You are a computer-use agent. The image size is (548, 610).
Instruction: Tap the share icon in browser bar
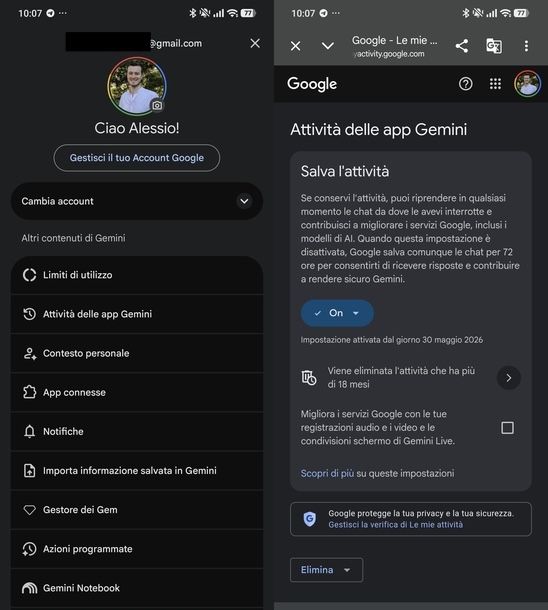pyautogui.click(x=462, y=46)
